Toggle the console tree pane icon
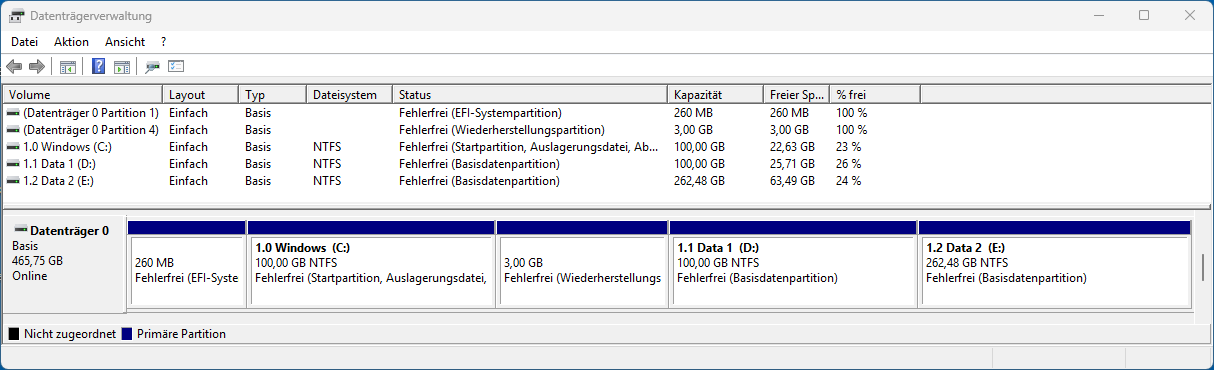This screenshot has height=370, width=1214. pyautogui.click(x=68, y=67)
